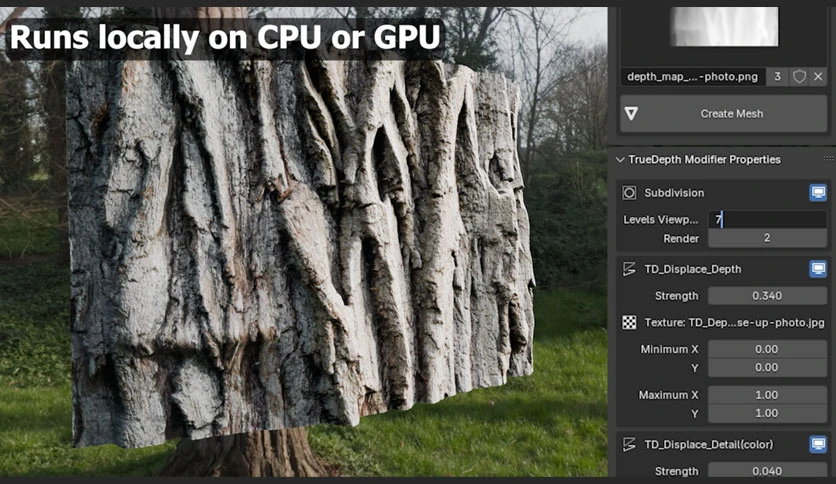This screenshot has height=484, width=836.
Task: Click the displaced bark mesh in the viewport
Action: (x=301, y=245)
